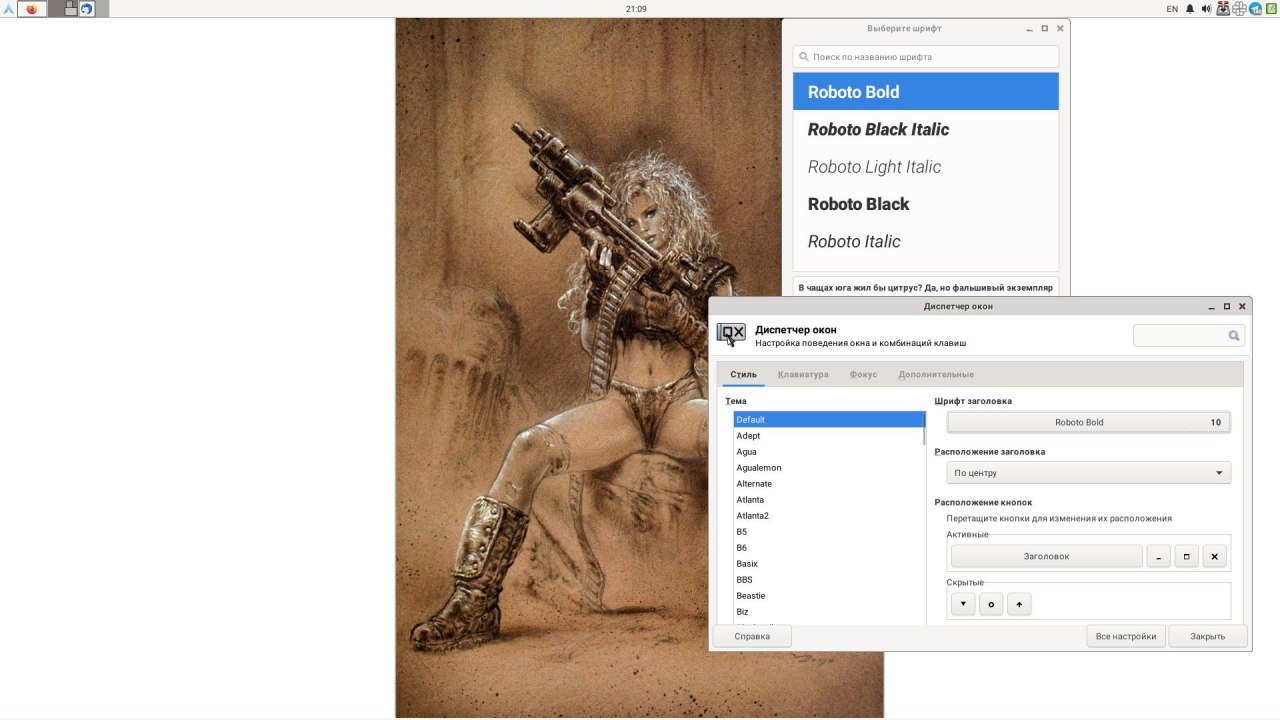Select the BBS theme
Screen dimensions: 1280x720
click(828, 580)
